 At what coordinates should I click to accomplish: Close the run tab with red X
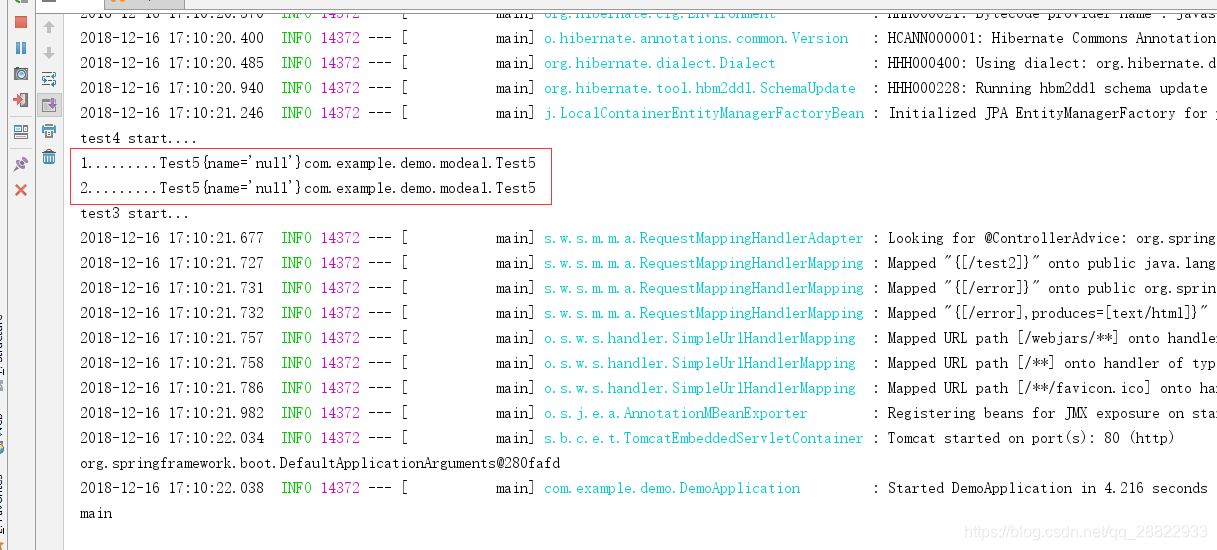pos(21,190)
